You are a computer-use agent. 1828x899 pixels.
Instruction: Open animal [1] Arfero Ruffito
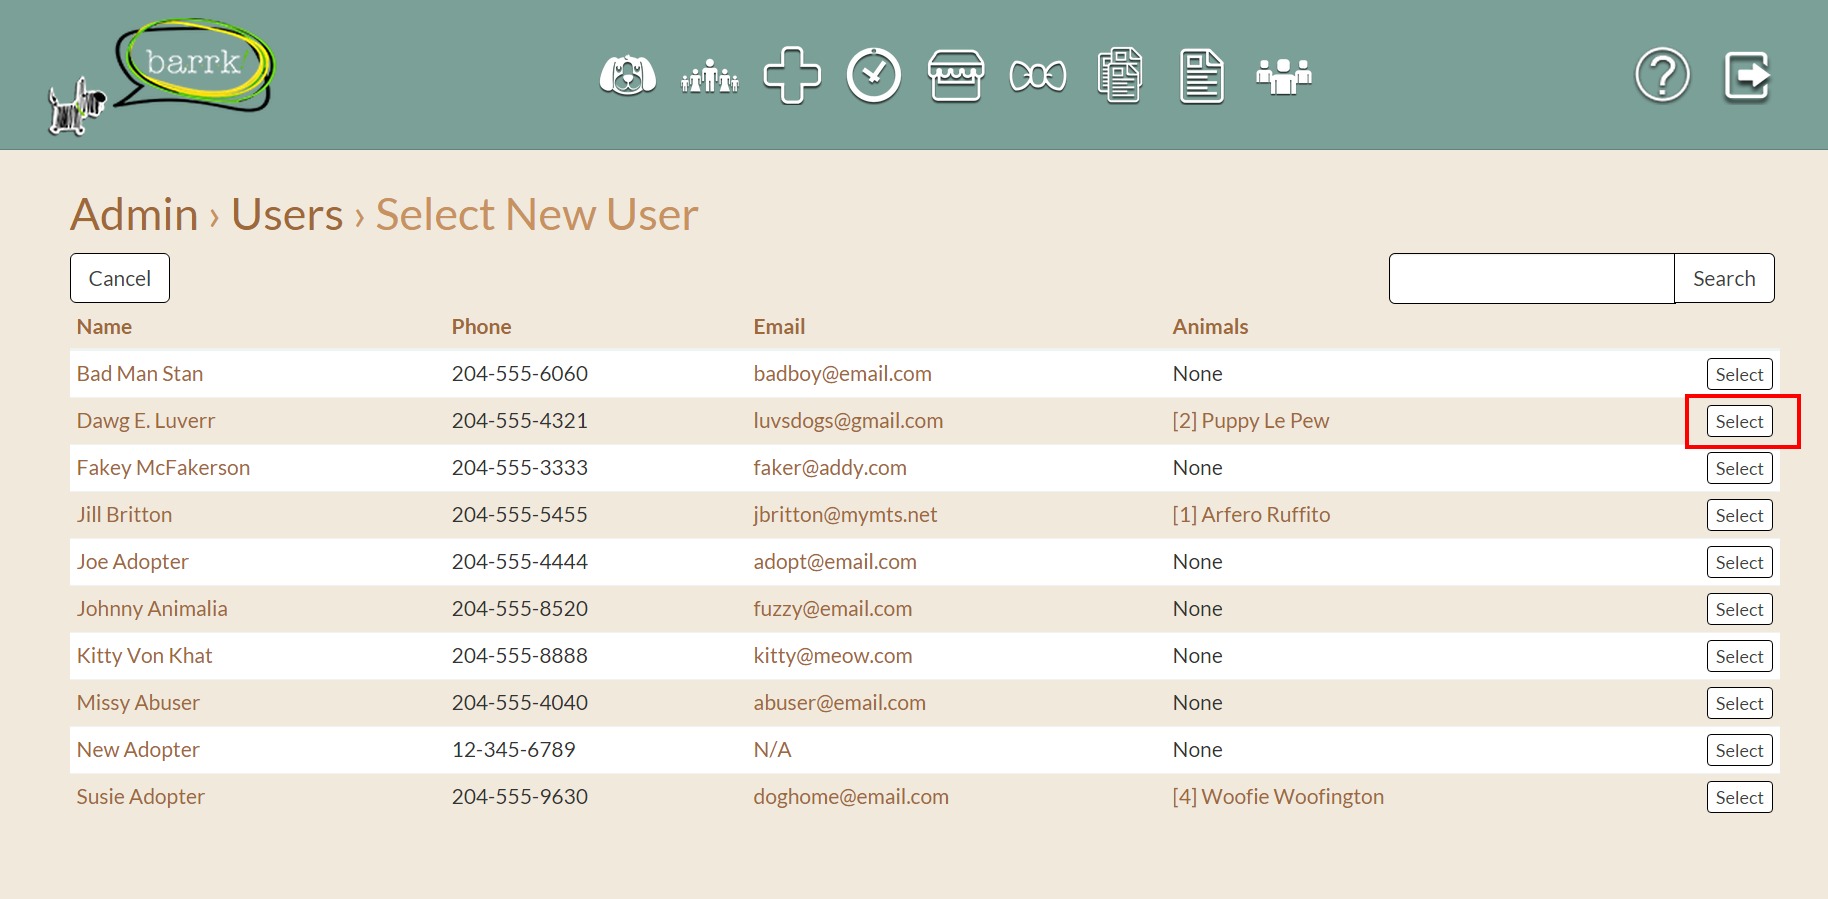pyautogui.click(x=1251, y=515)
